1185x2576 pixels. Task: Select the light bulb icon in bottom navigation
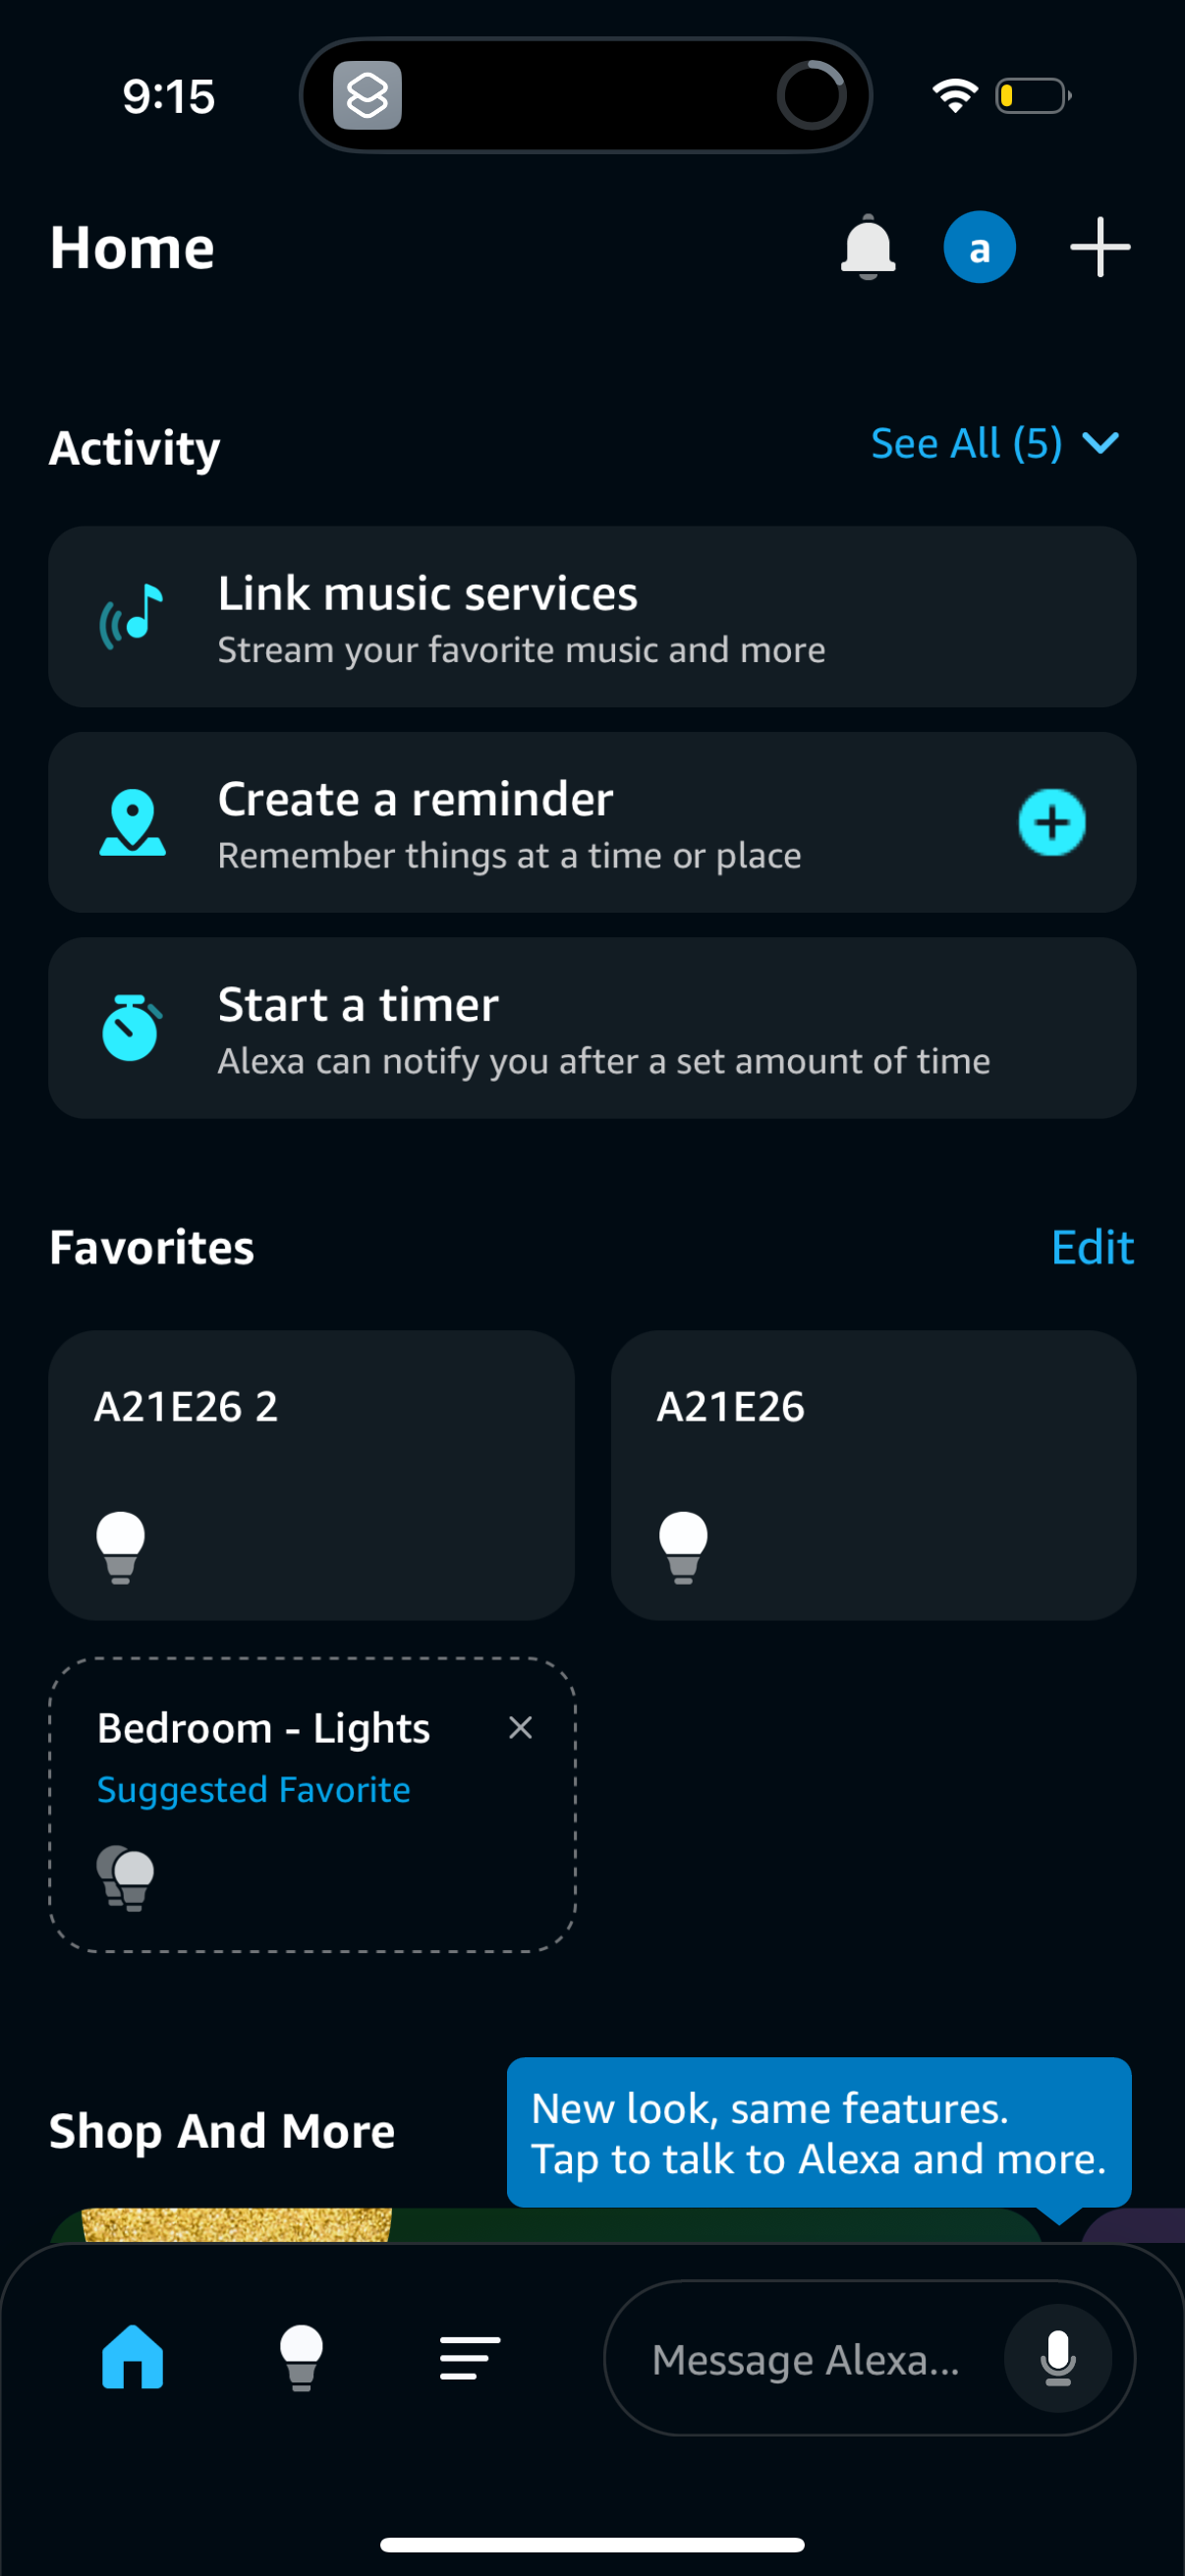pos(301,2358)
